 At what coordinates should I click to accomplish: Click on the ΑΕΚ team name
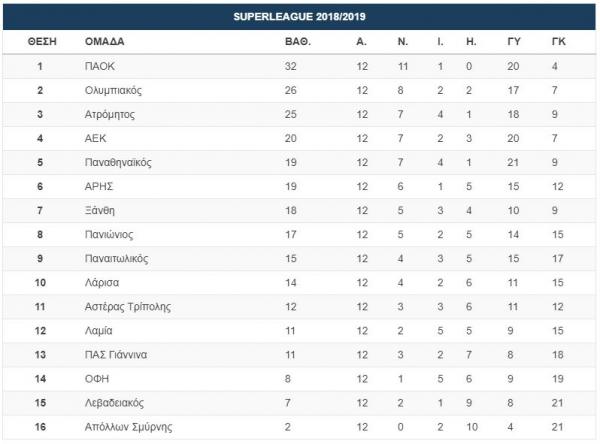96,138
